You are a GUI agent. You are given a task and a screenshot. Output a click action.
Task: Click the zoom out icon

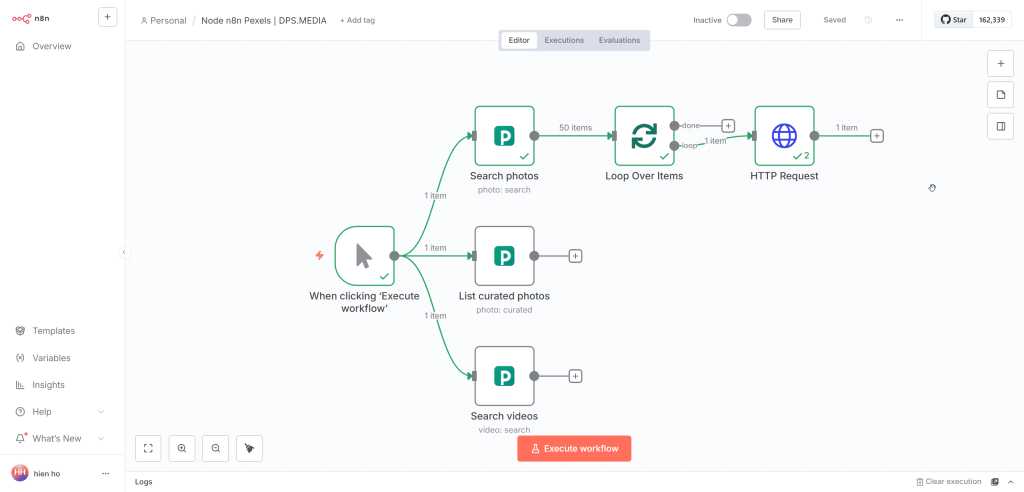point(216,449)
